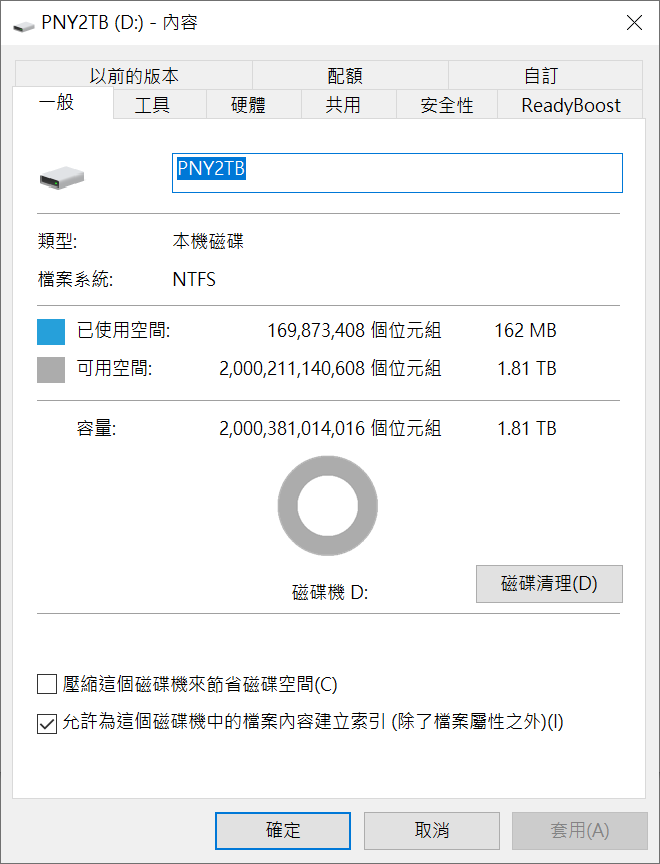Click the 磁碟清理(D) button
The image size is (660, 864).
point(549,584)
